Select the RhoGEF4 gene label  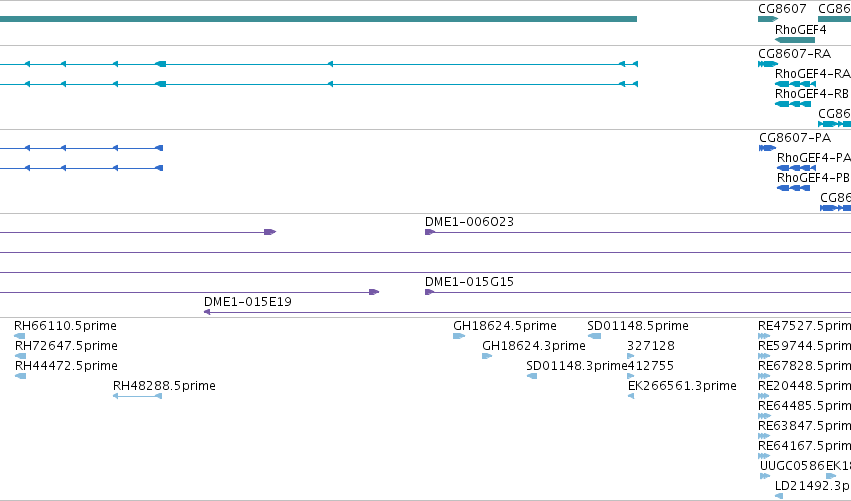click(801, 30)
